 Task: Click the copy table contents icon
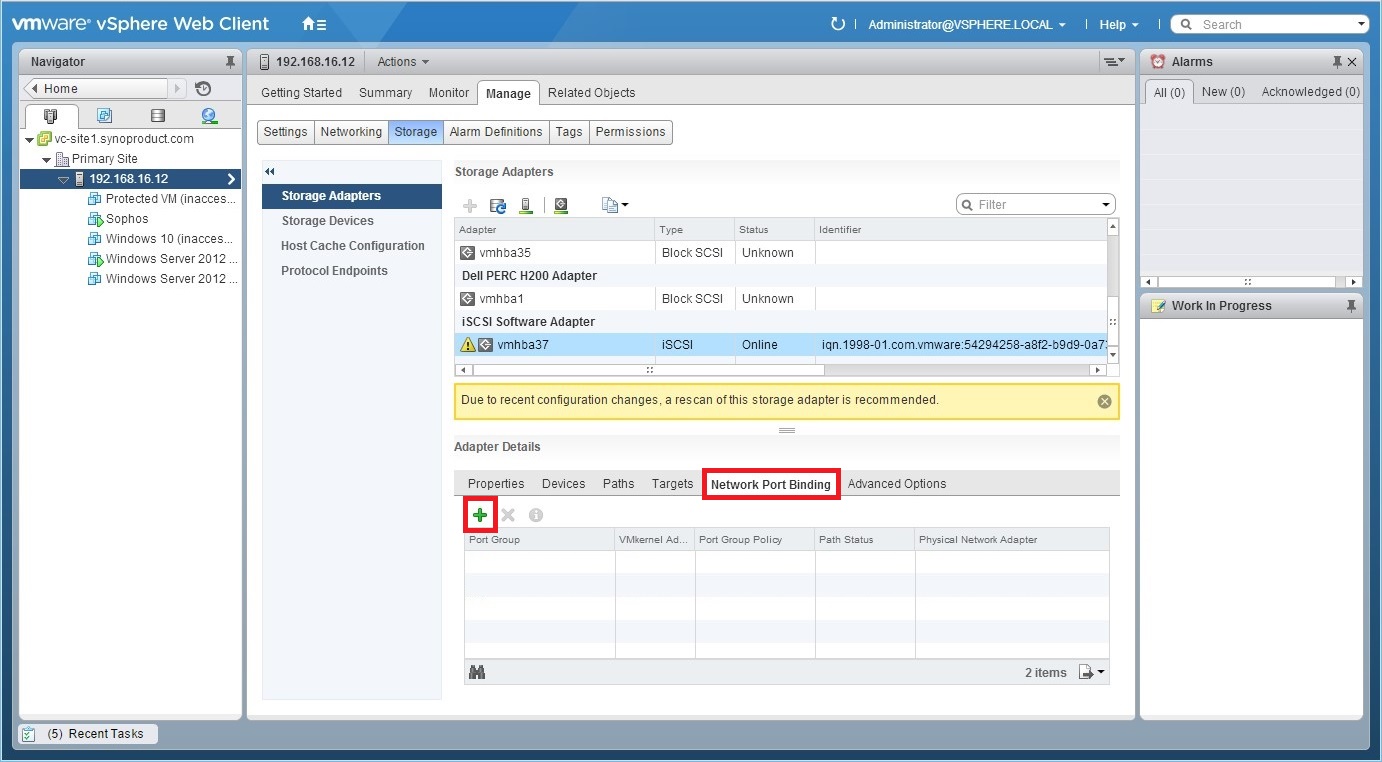tap(609, 204)
